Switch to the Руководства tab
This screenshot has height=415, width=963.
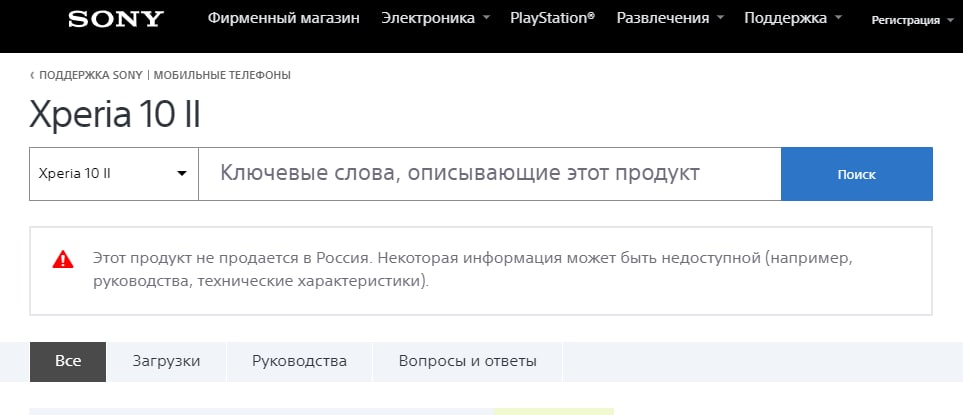299,362
